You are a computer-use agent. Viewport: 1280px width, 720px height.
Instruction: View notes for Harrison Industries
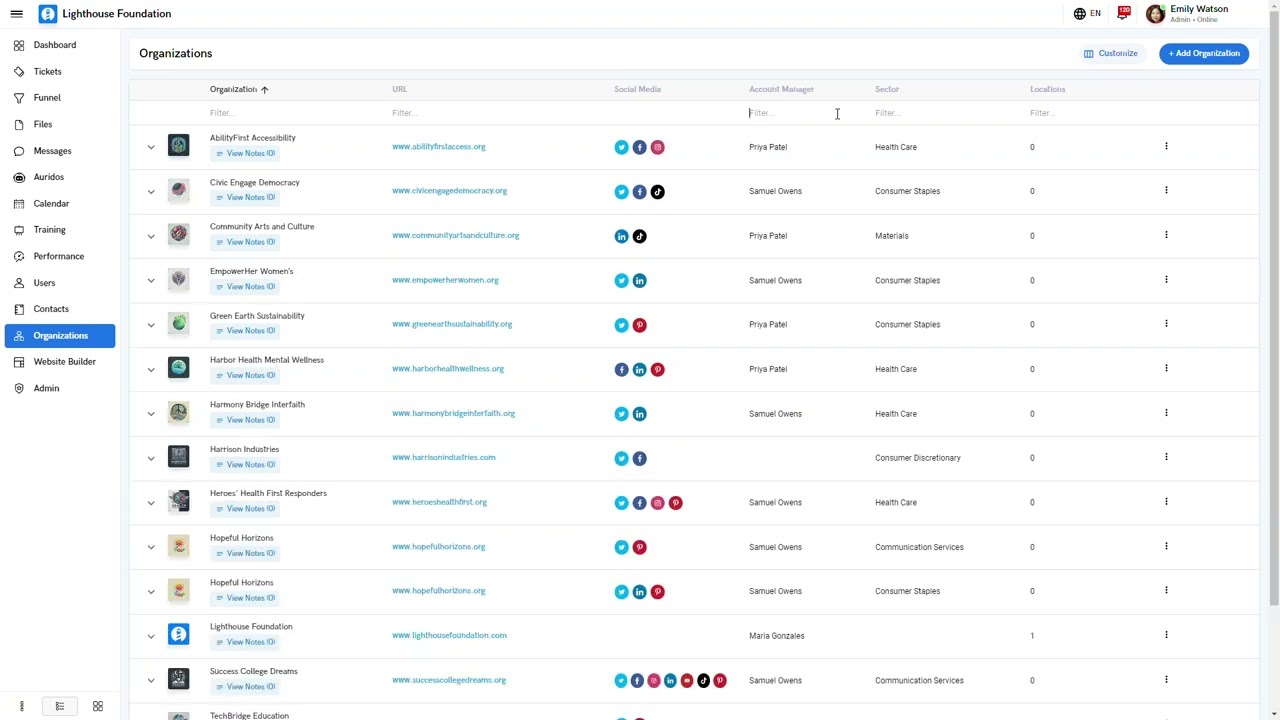245,464
